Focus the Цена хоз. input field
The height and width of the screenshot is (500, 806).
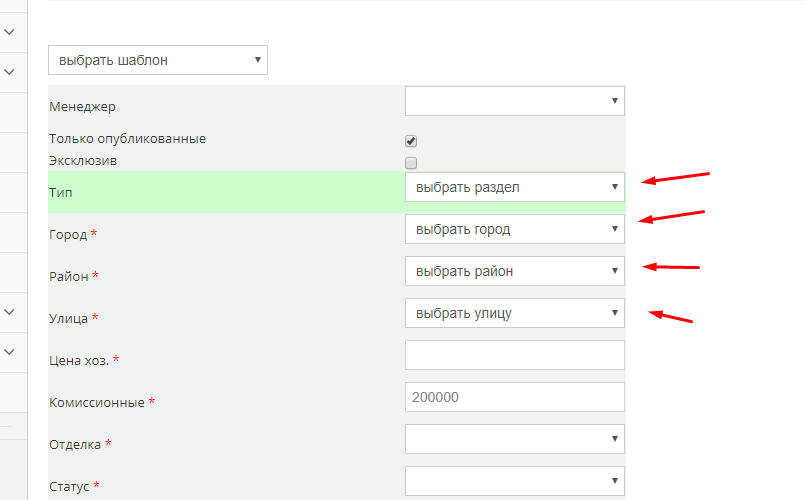click(515, 355)
